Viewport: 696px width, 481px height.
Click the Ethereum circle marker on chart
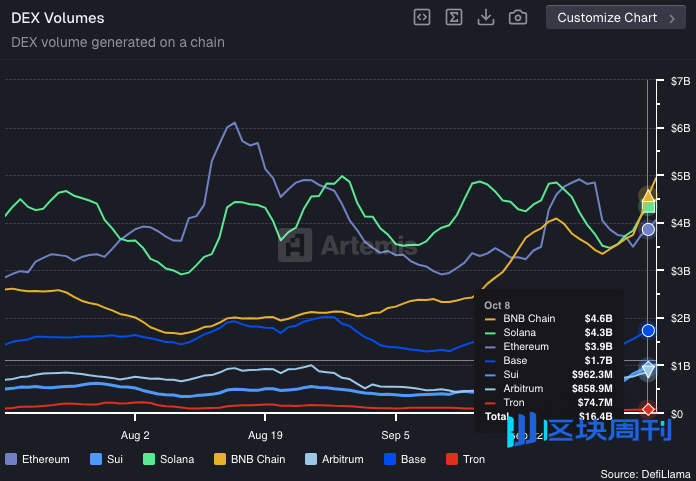648,229
